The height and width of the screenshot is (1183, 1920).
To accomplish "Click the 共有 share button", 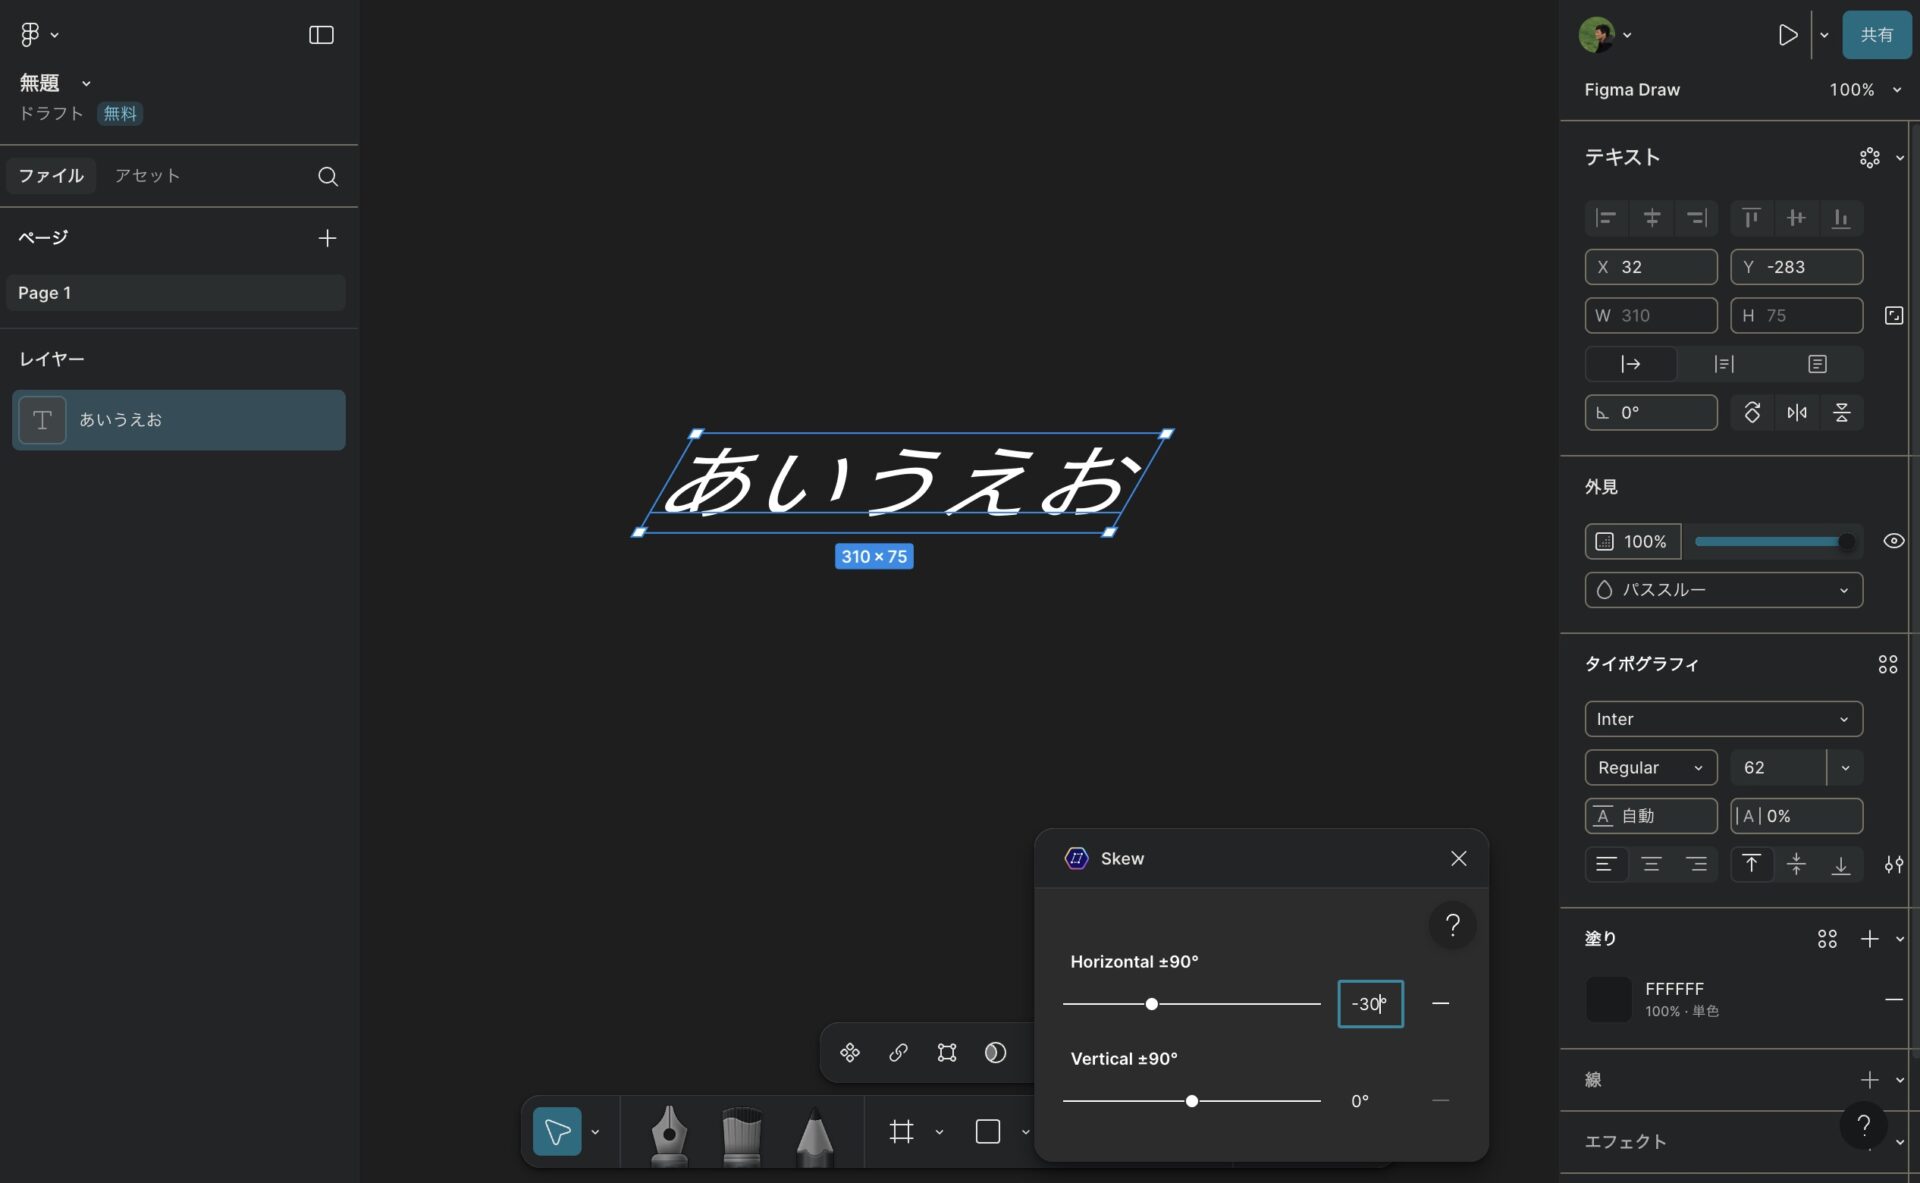I will click(x=1876, y=35).
